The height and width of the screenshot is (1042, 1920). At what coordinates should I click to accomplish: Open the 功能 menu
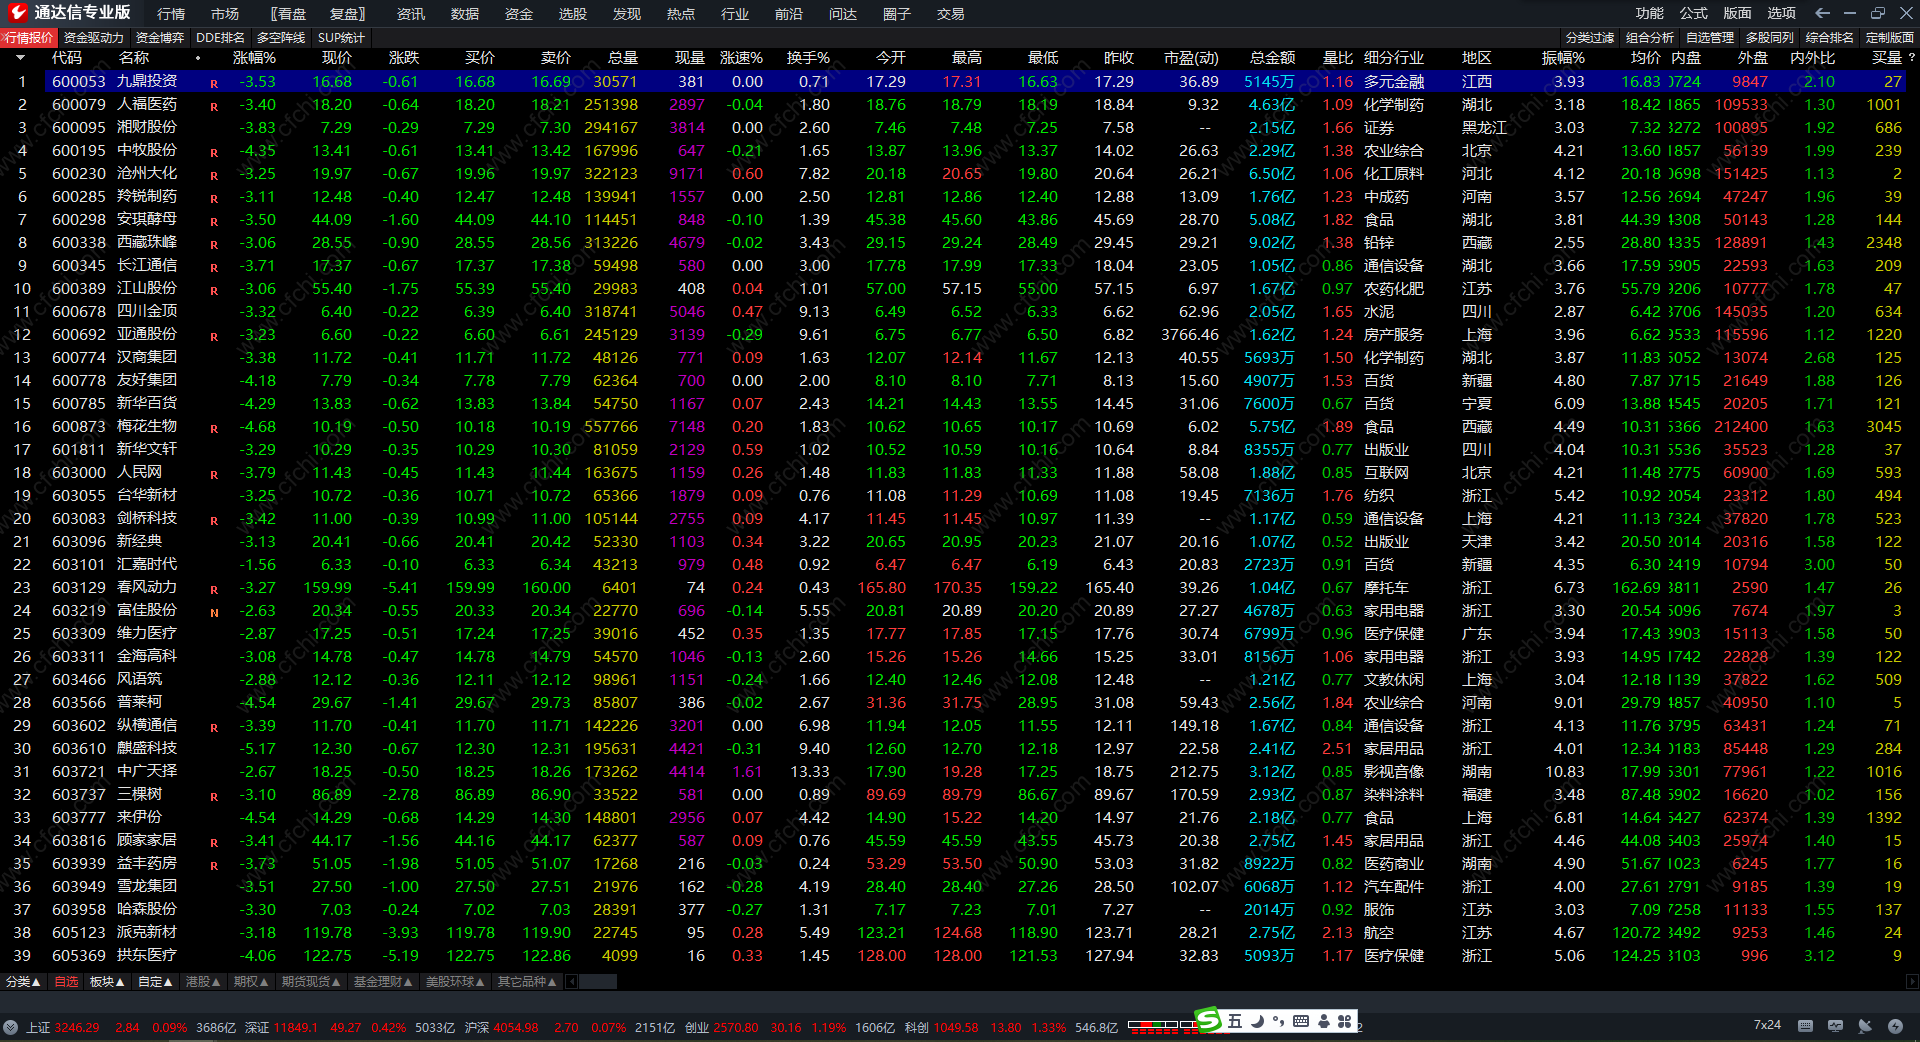(1650, 13)
